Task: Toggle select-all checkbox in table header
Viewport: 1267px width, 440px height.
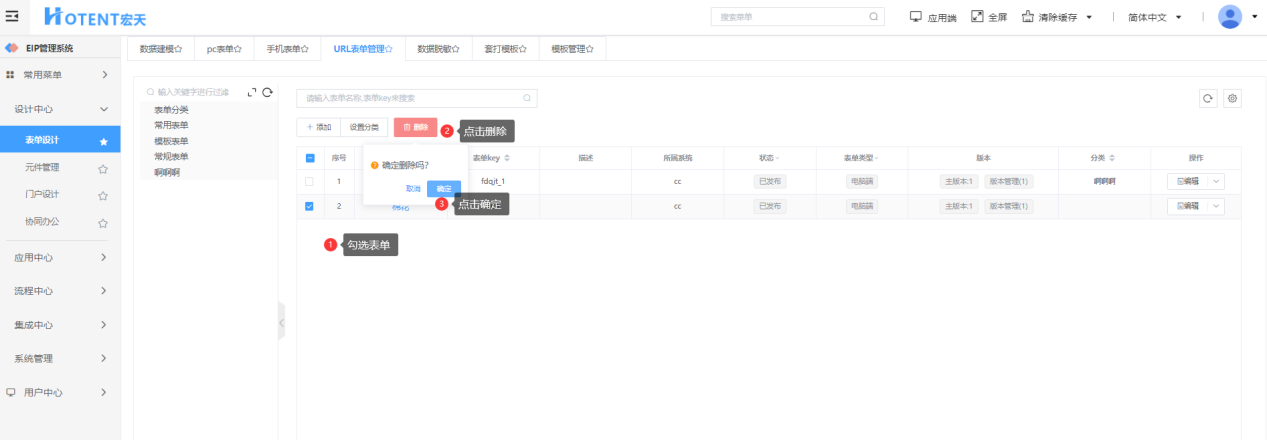Action: click(309, 158)
